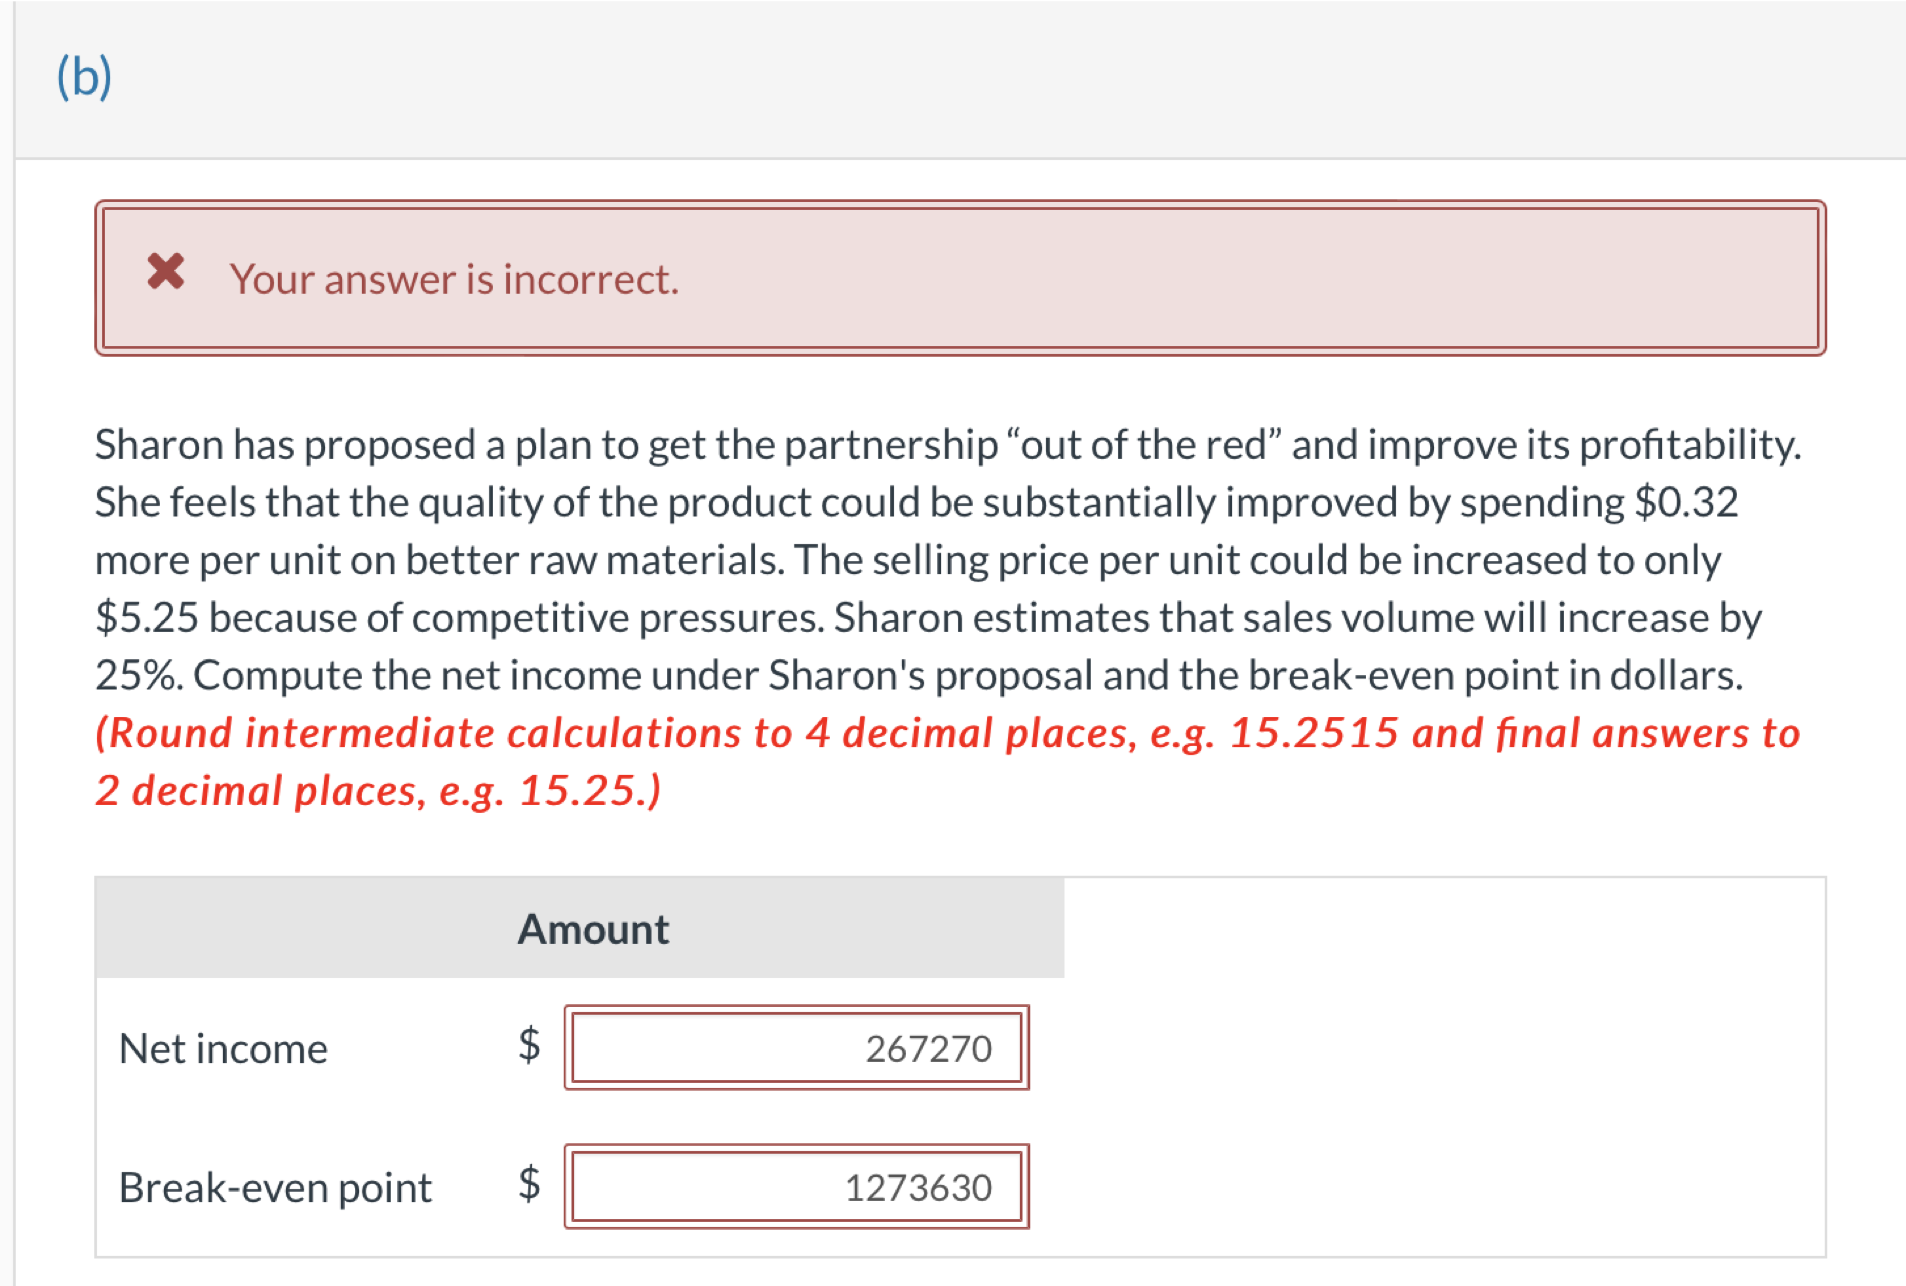
Task: Select the Break-even point input field
Action: 795,1186
